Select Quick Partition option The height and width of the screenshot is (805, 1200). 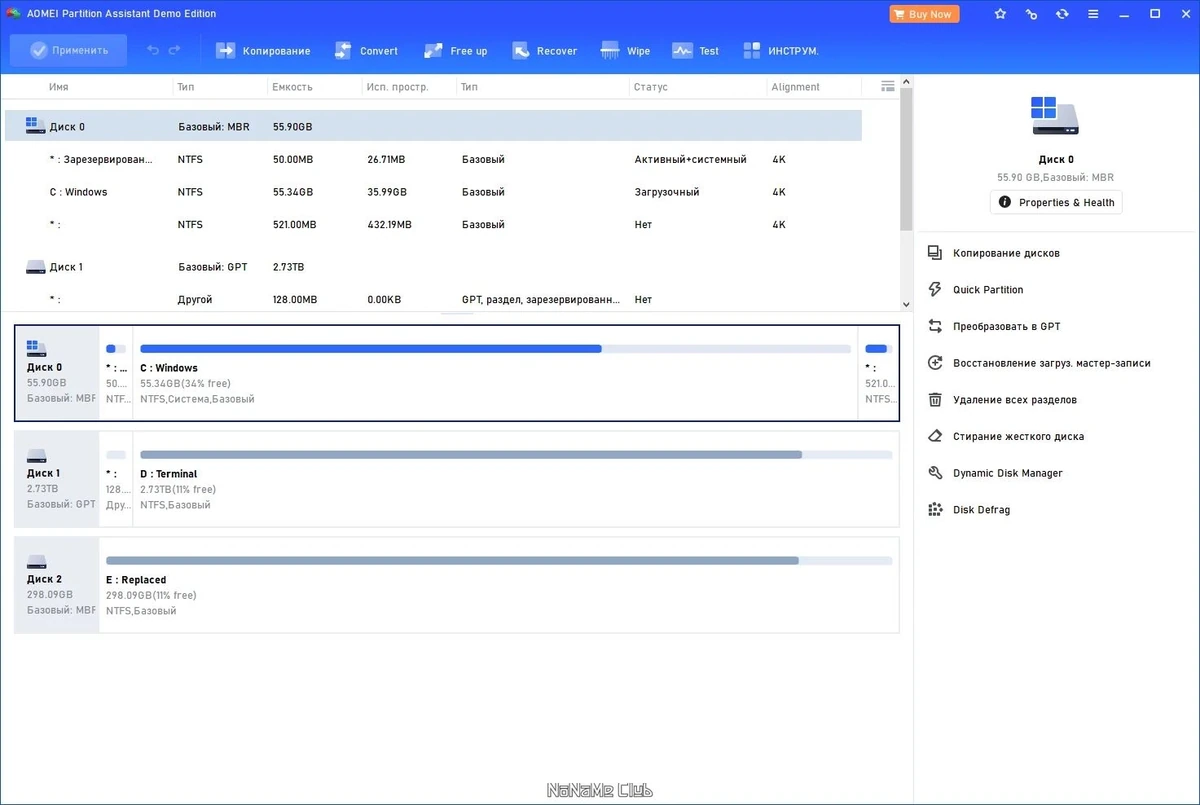988,290
